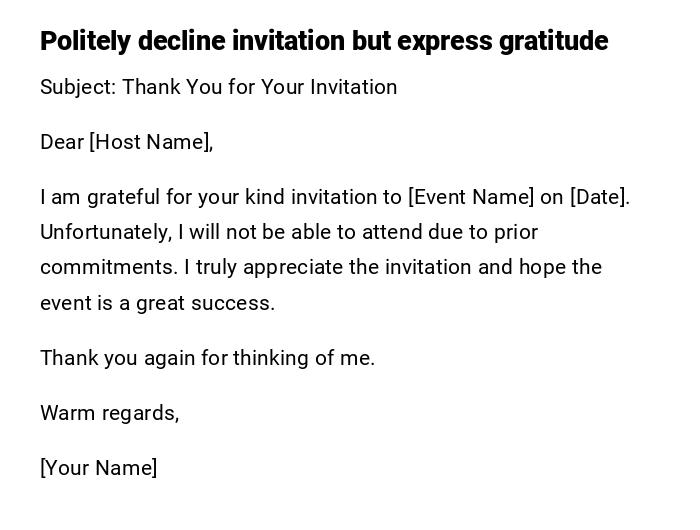Click the Subject line text
This screenshot has width=700, height=530.
coord(218,87)
